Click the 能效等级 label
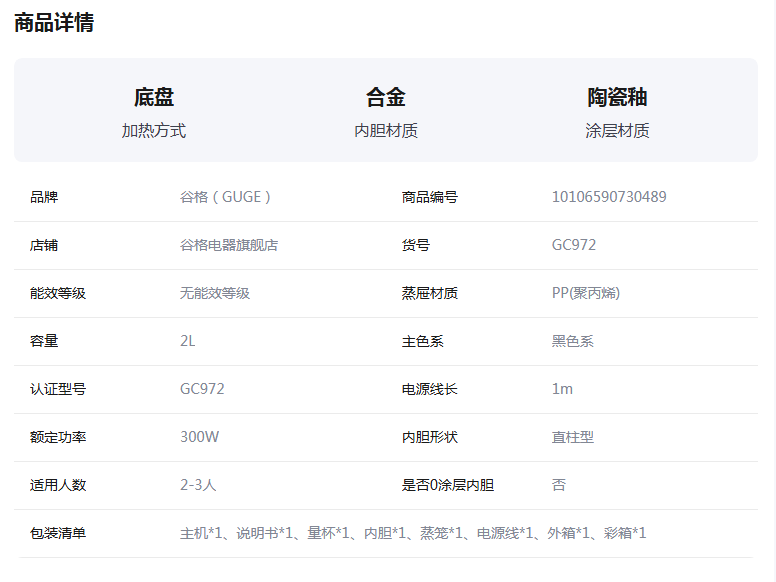This screenshot has height=582, width=776. (58, 293)
